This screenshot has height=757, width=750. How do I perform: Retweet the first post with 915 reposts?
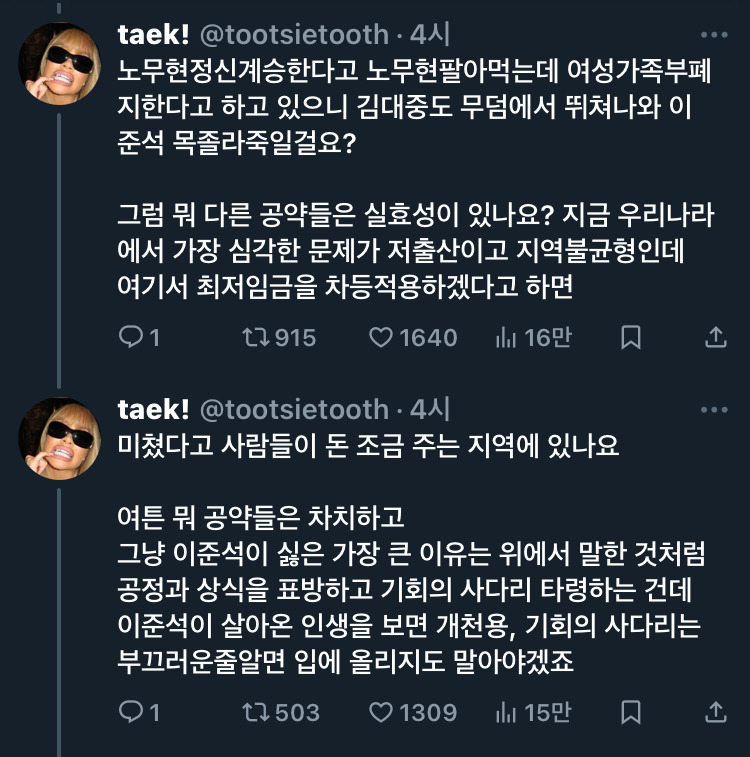pyautogui.click(x=258, y=338)
